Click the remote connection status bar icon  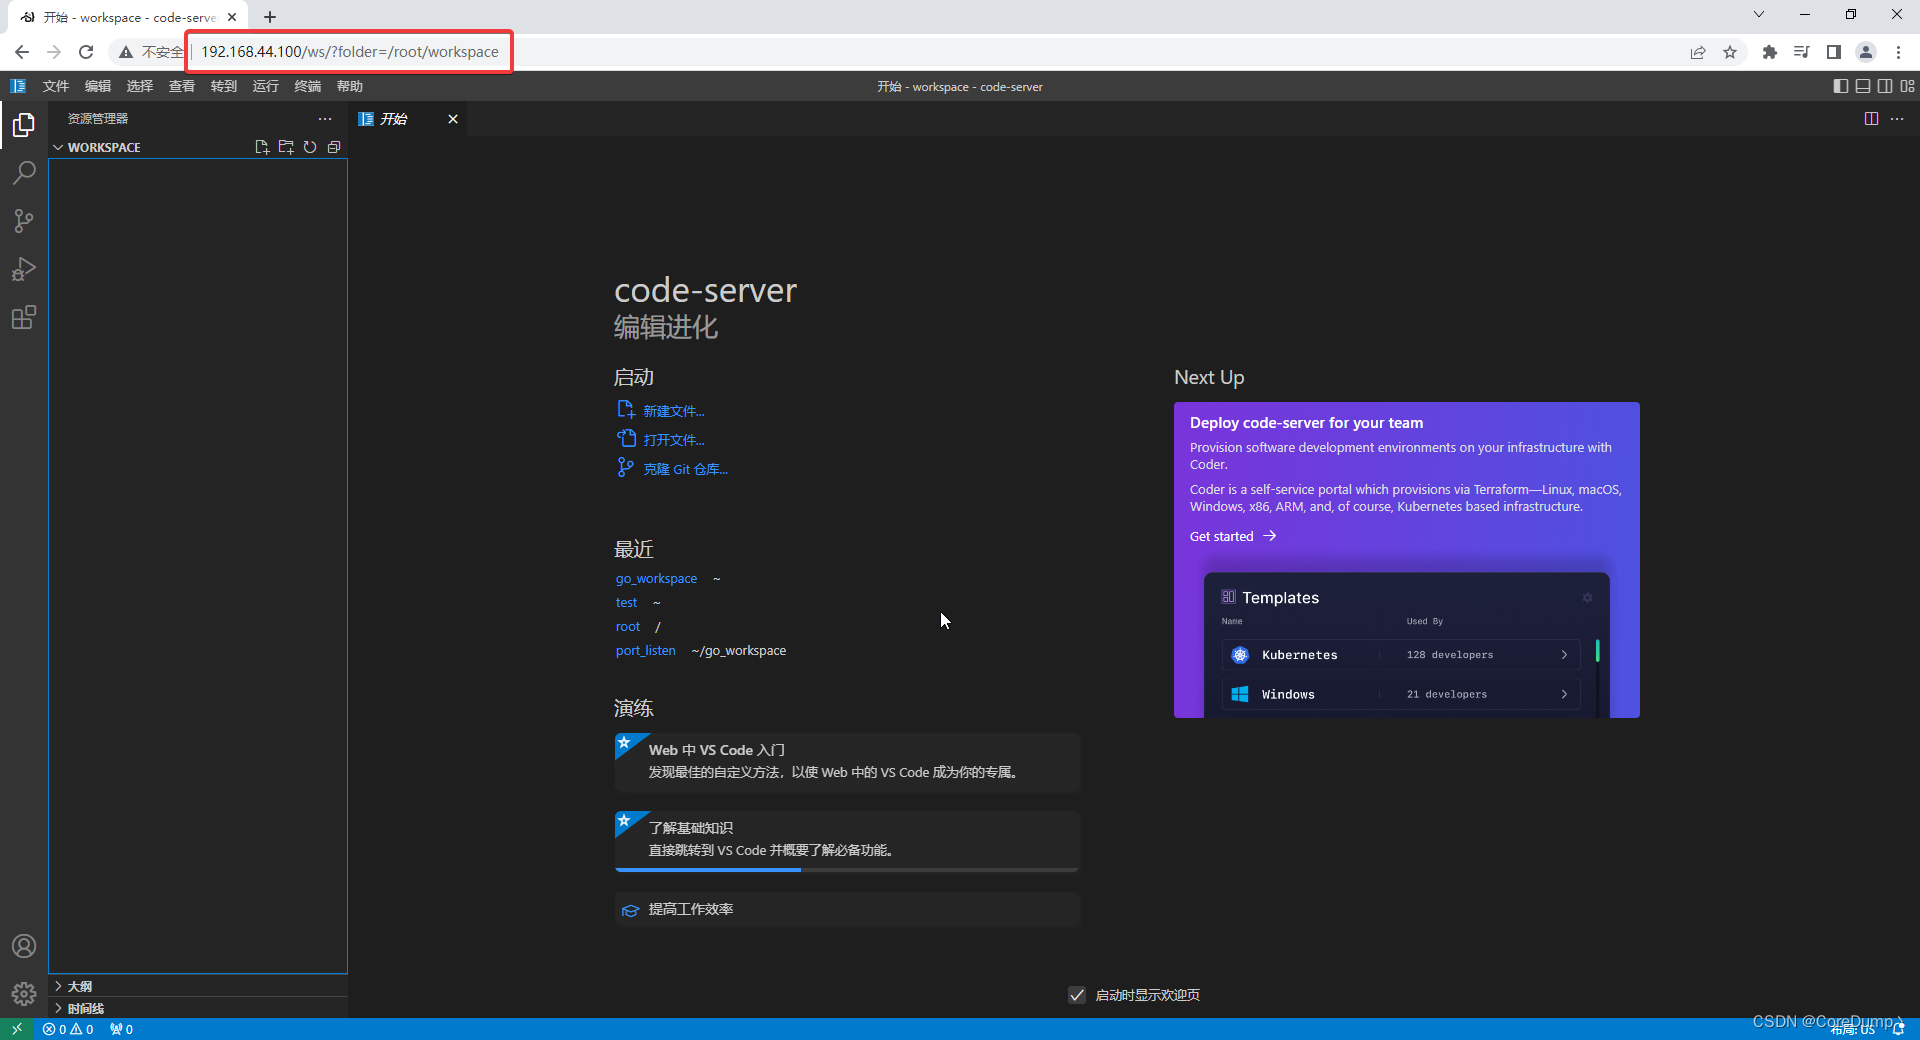pyautogui.click(x=17, y=1029)
